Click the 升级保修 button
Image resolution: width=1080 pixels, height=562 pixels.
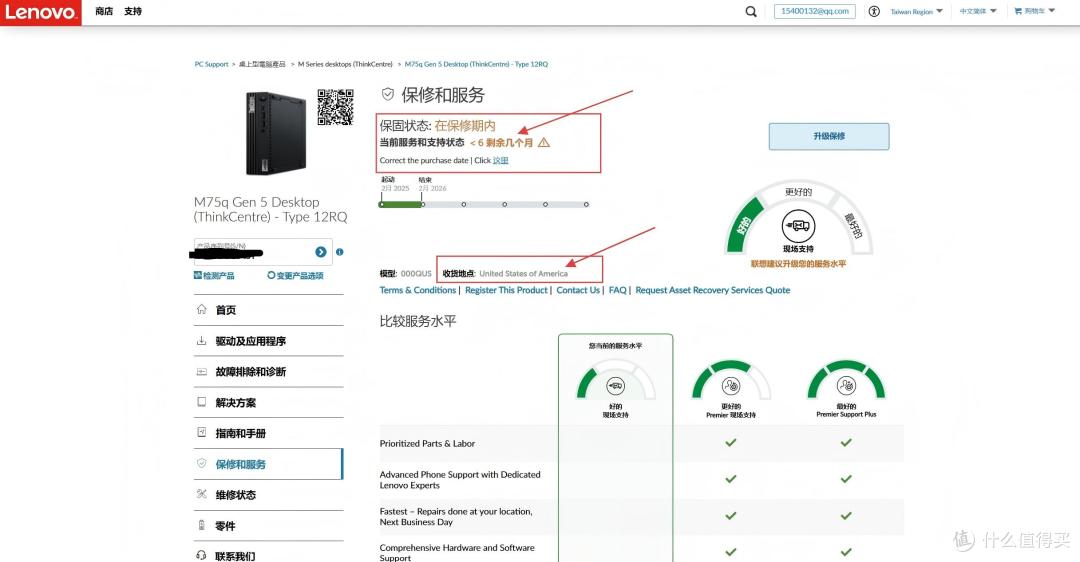coord(829,136)
